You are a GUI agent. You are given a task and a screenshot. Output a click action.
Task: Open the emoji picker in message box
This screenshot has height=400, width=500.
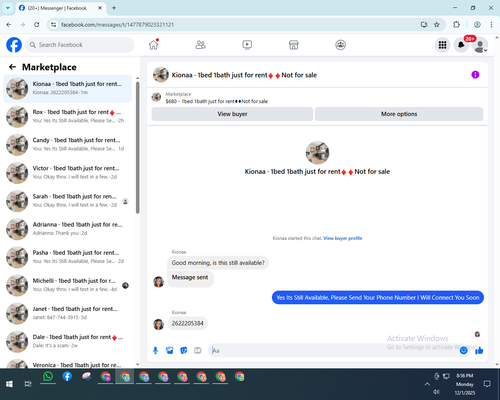pyautogui.click(x=463, y=350)
